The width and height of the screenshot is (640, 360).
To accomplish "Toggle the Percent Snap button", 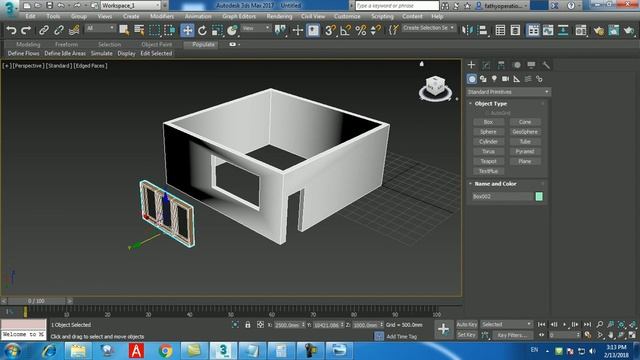I will tap(361, 30).
